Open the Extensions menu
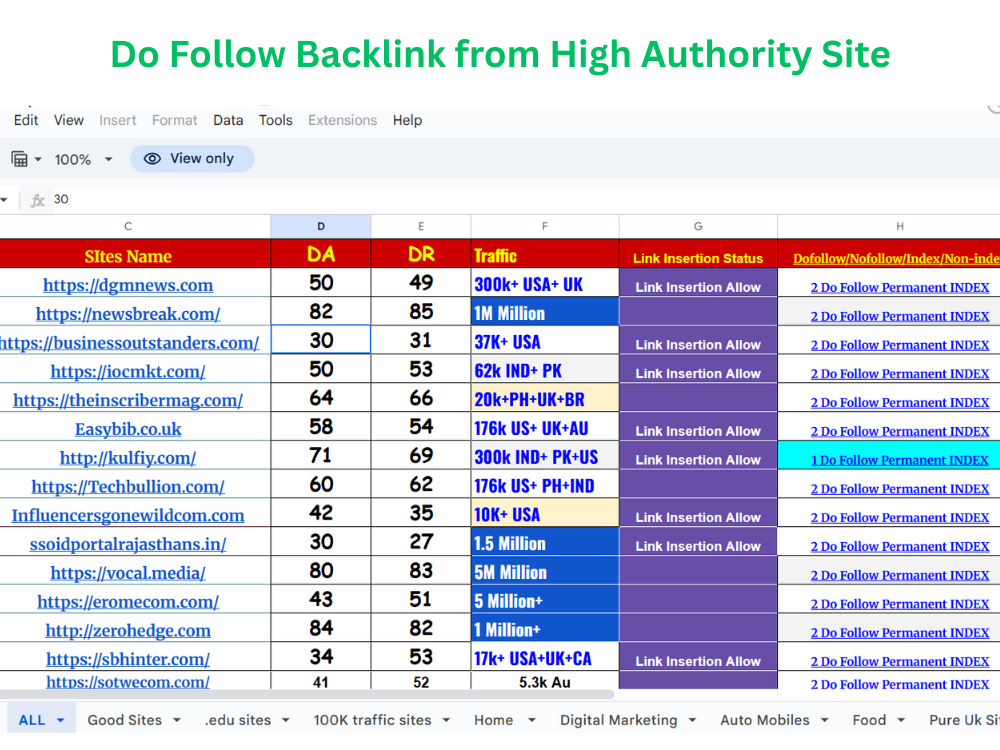The width and height of the screenshot is (1000, 750). point(342,120)
